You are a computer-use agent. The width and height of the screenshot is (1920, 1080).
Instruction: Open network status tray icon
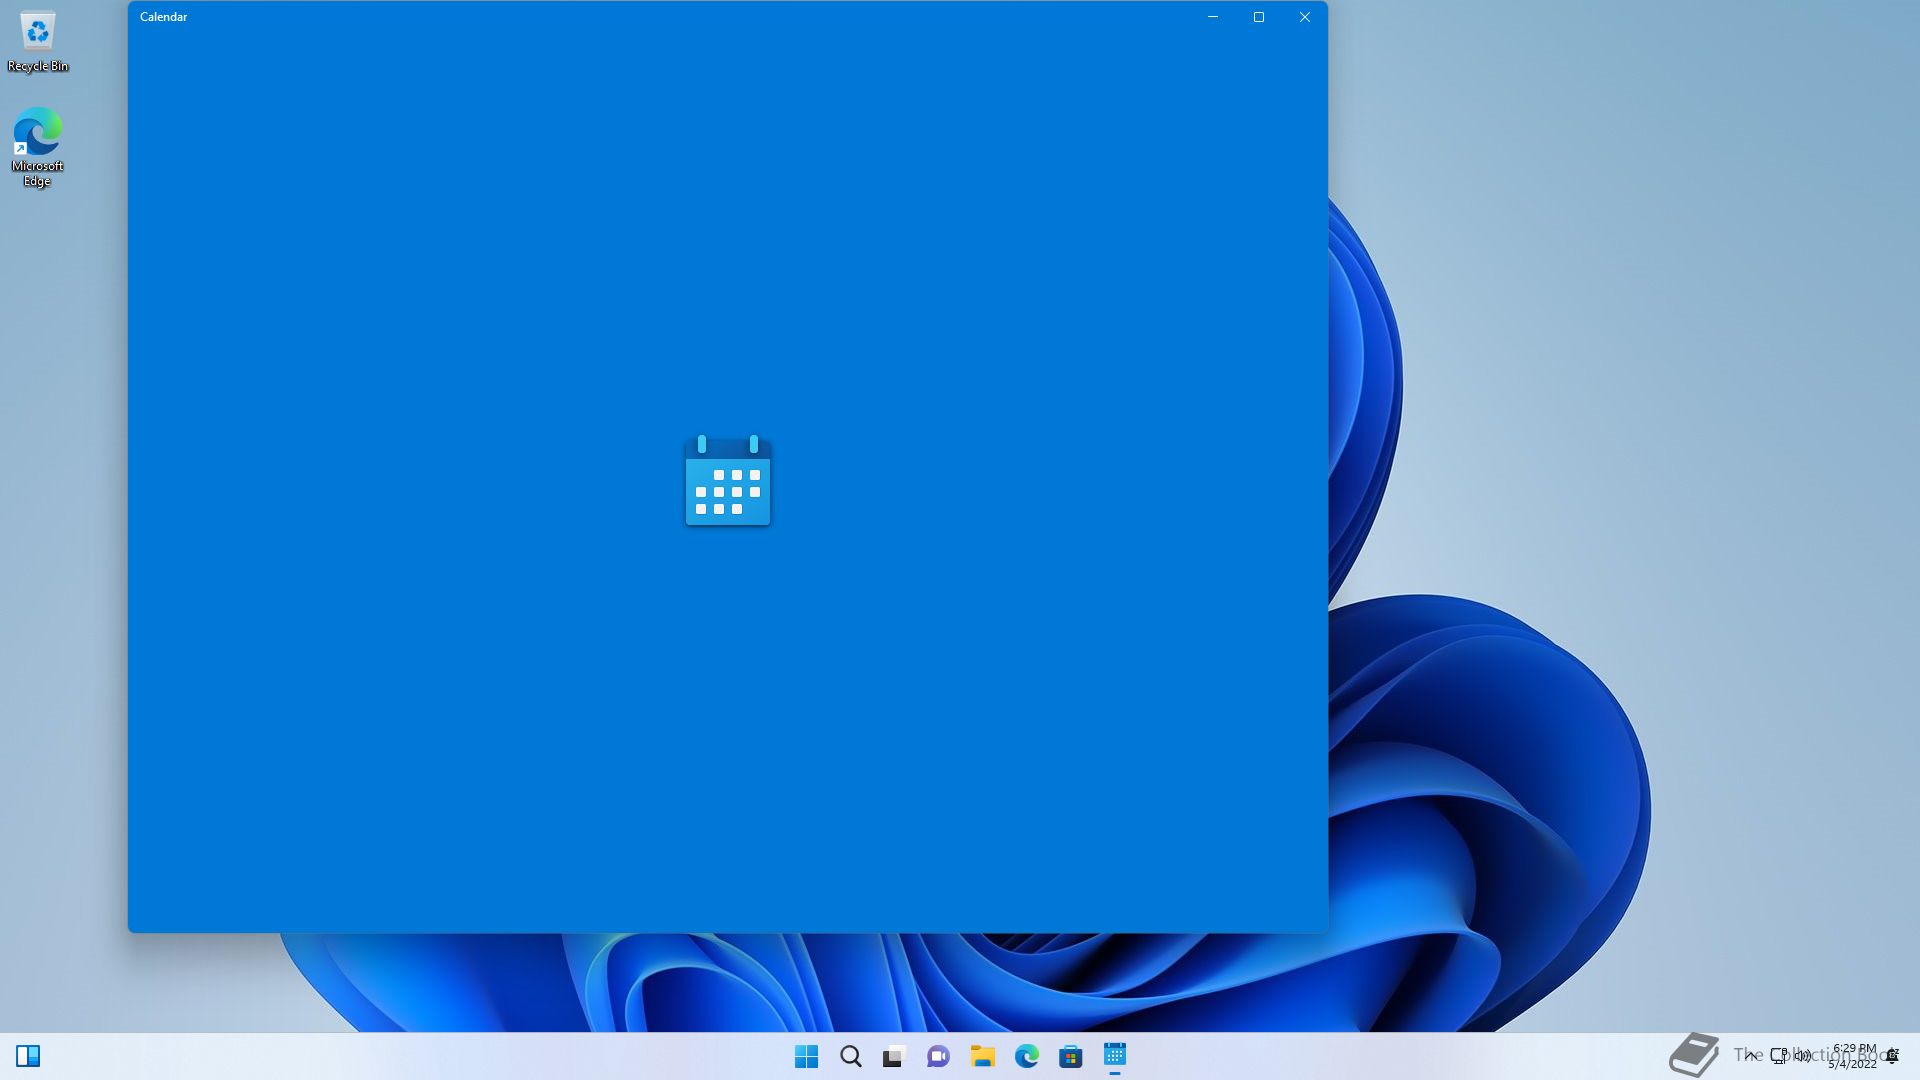(x=1779, y=1055)
